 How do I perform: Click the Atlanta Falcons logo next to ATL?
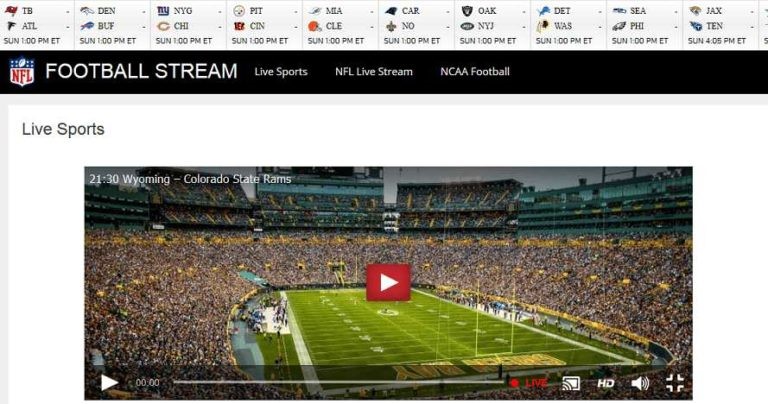(x=11, y=26)
